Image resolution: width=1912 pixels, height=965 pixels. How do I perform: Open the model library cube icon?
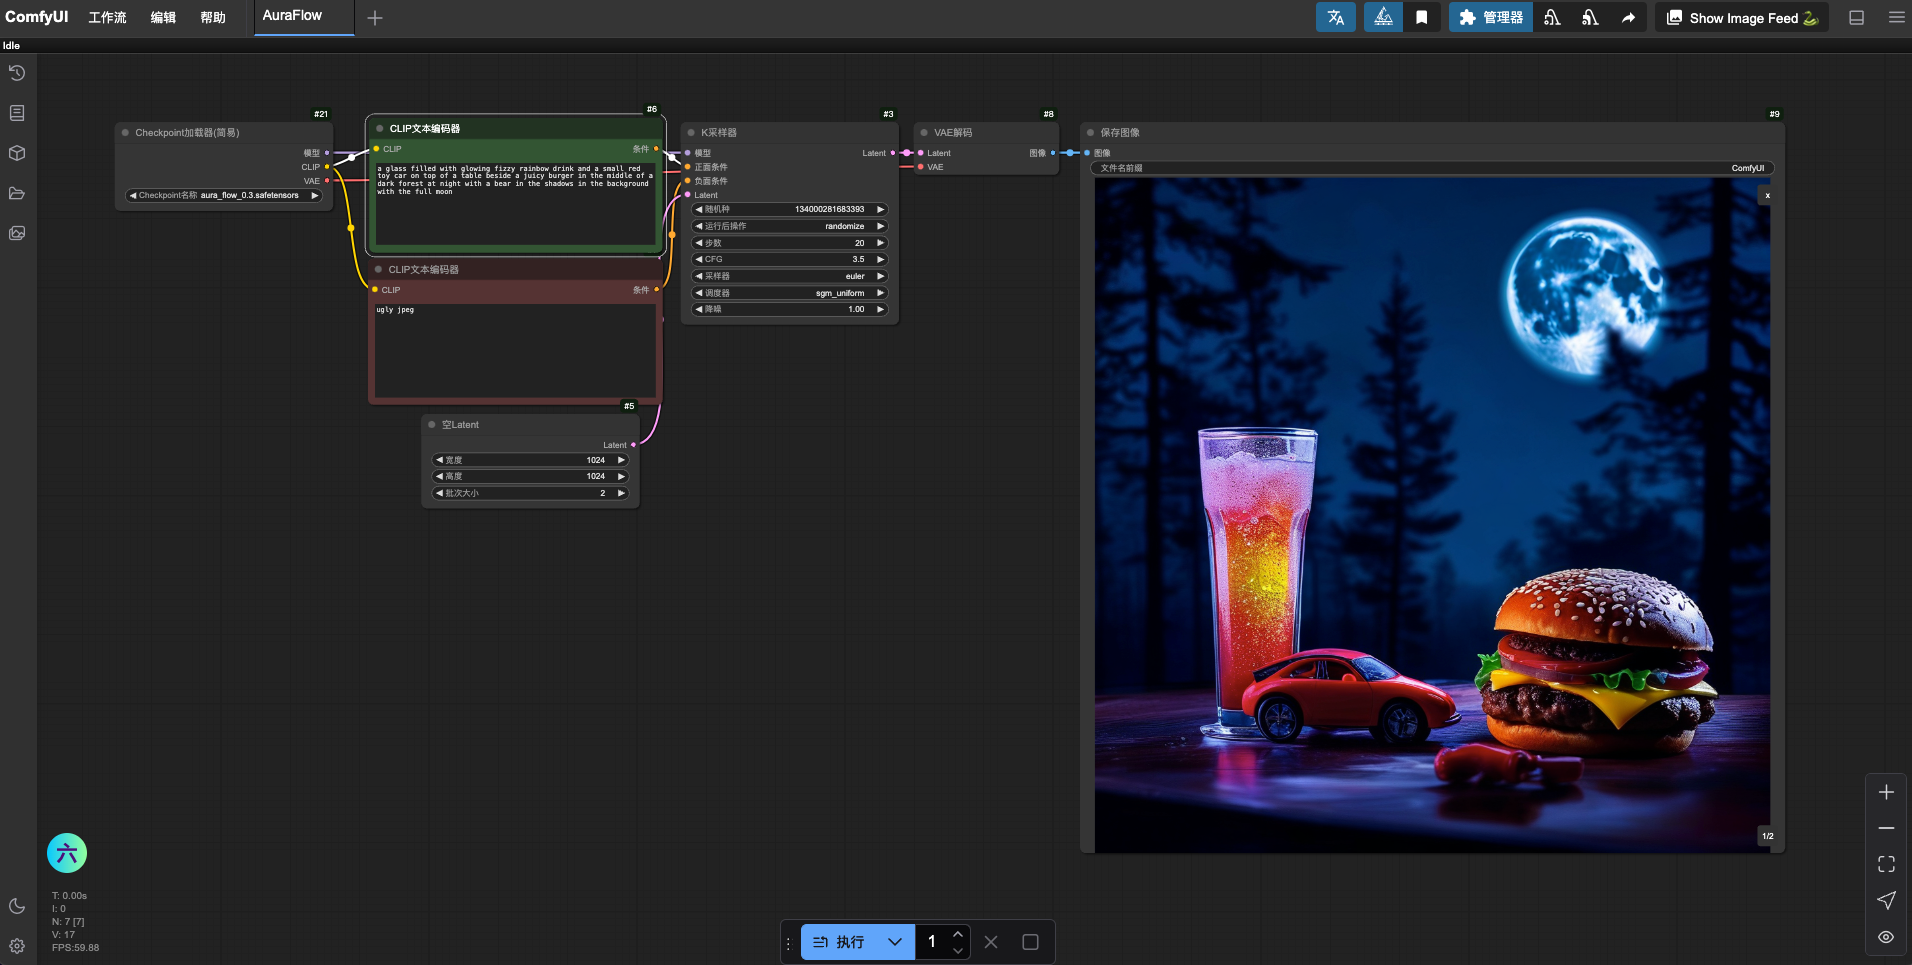click(17, 153)
